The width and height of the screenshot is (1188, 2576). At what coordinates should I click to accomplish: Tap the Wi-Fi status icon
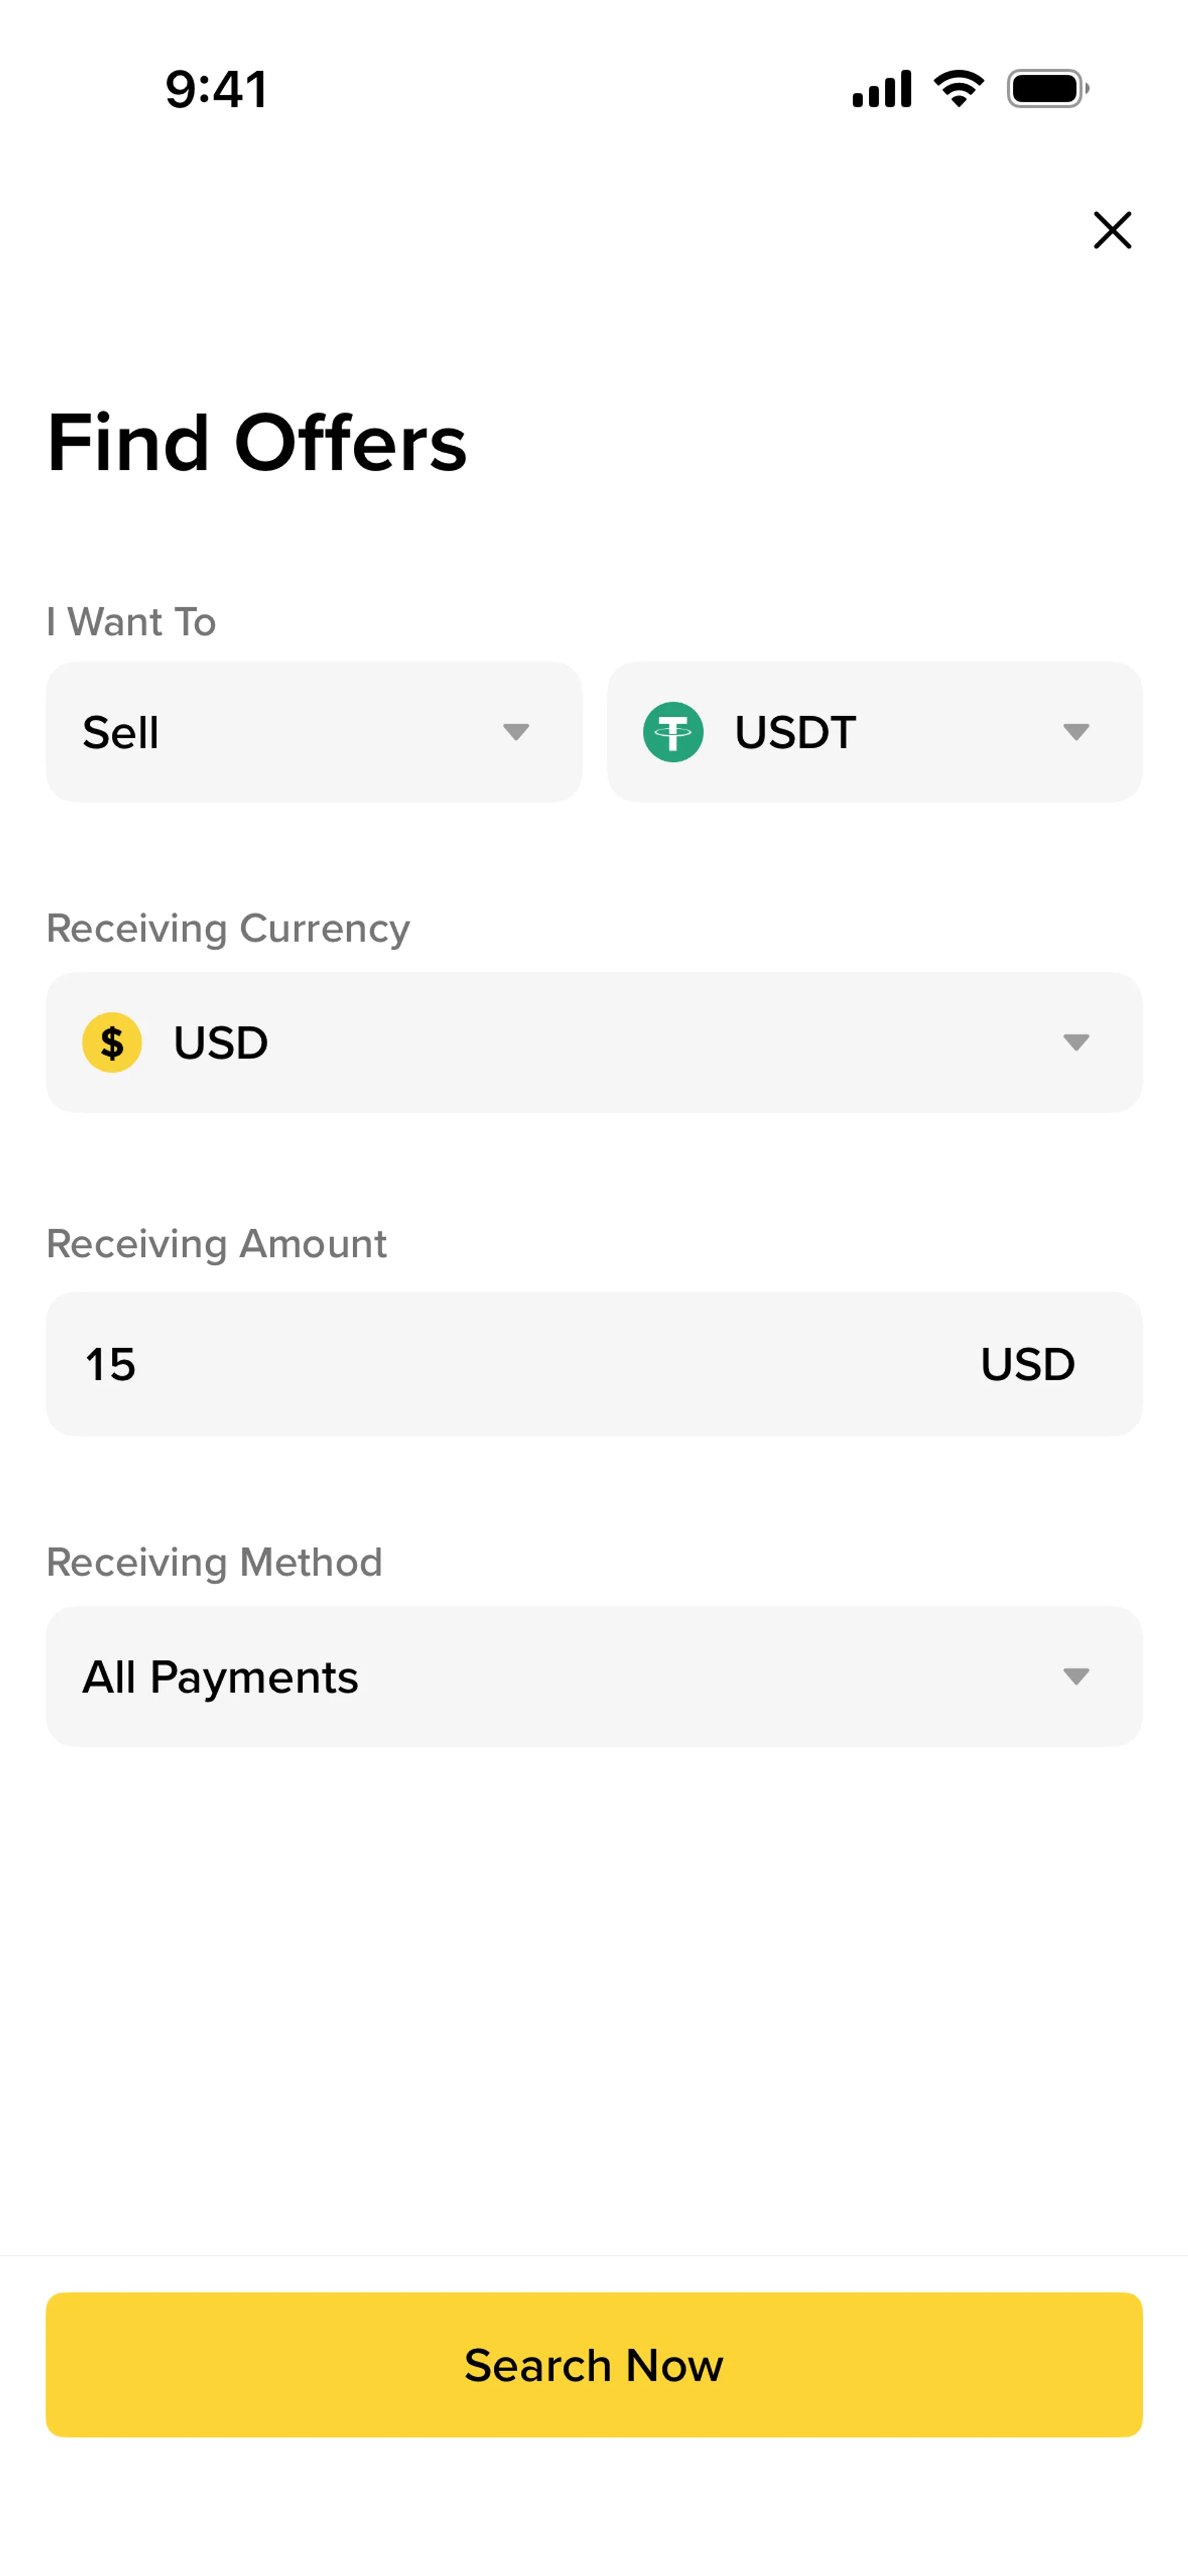tap(958, 89)
